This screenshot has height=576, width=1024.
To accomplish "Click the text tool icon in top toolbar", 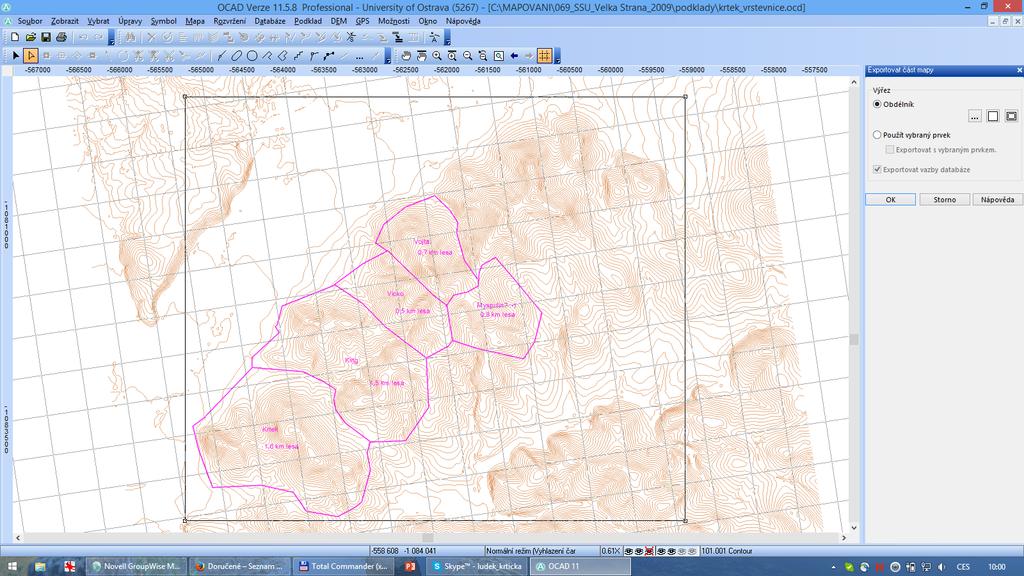I will pyautogui.click(x=434, y=38).
